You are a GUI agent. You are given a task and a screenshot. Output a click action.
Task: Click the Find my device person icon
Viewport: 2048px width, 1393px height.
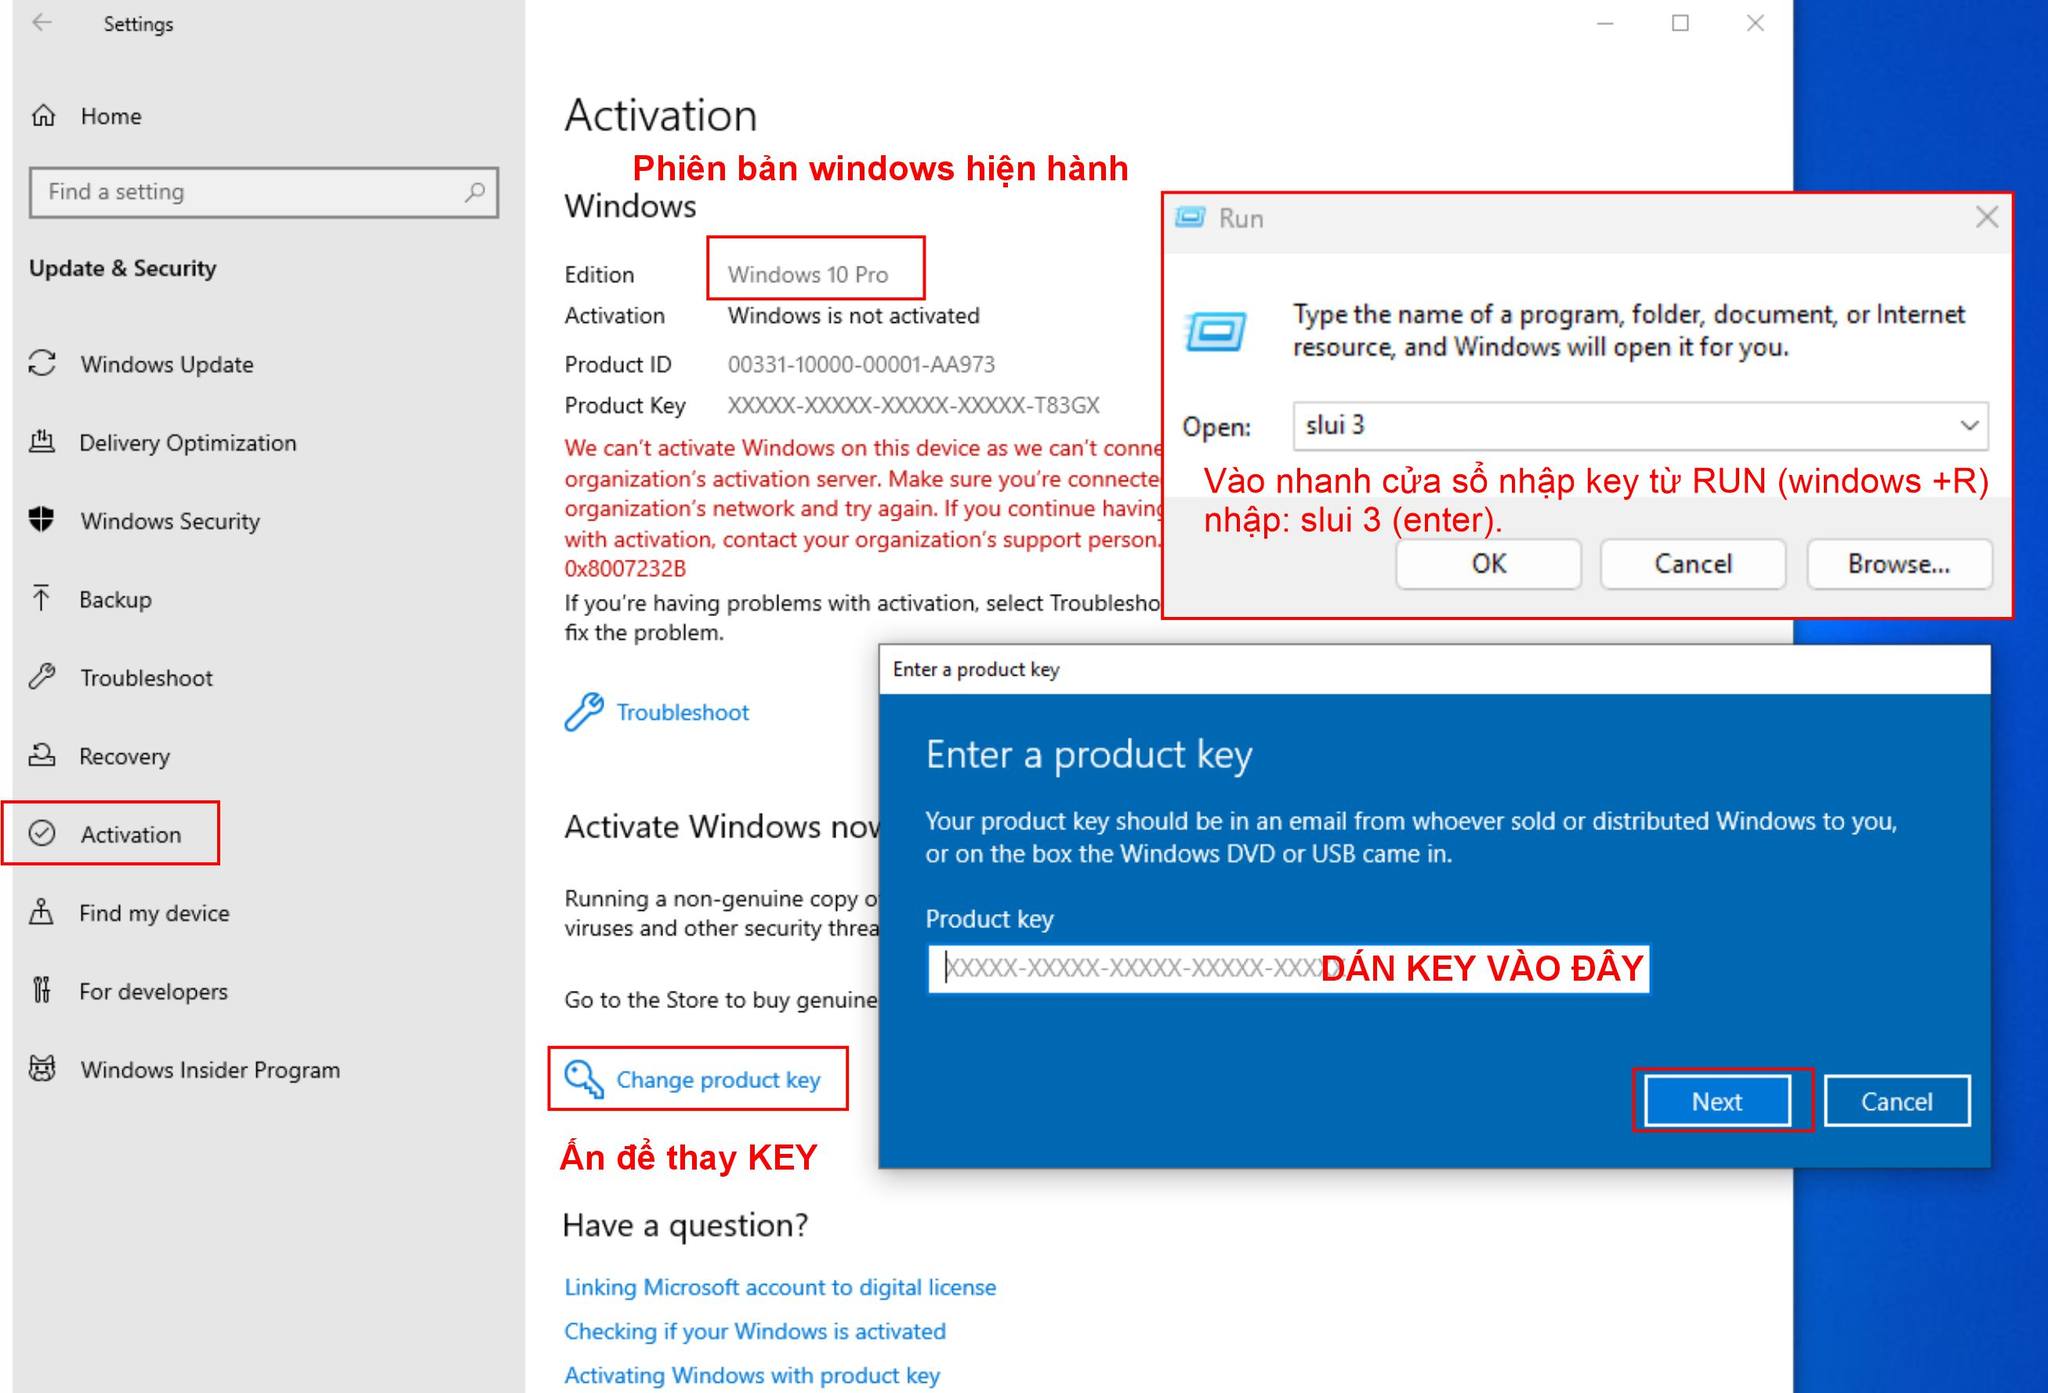[42, 912]
